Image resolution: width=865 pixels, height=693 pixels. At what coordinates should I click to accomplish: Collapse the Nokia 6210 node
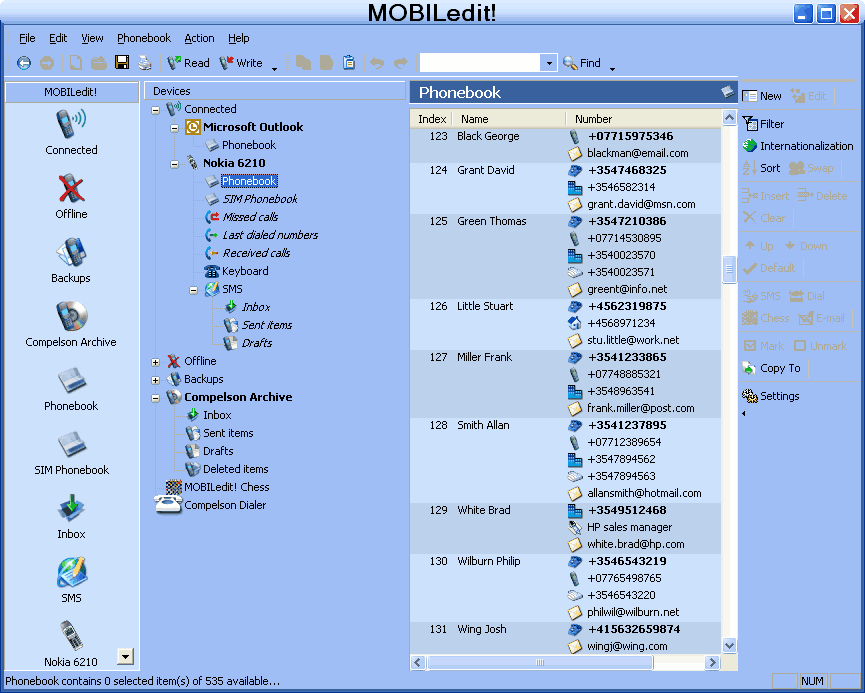[175, 164]
